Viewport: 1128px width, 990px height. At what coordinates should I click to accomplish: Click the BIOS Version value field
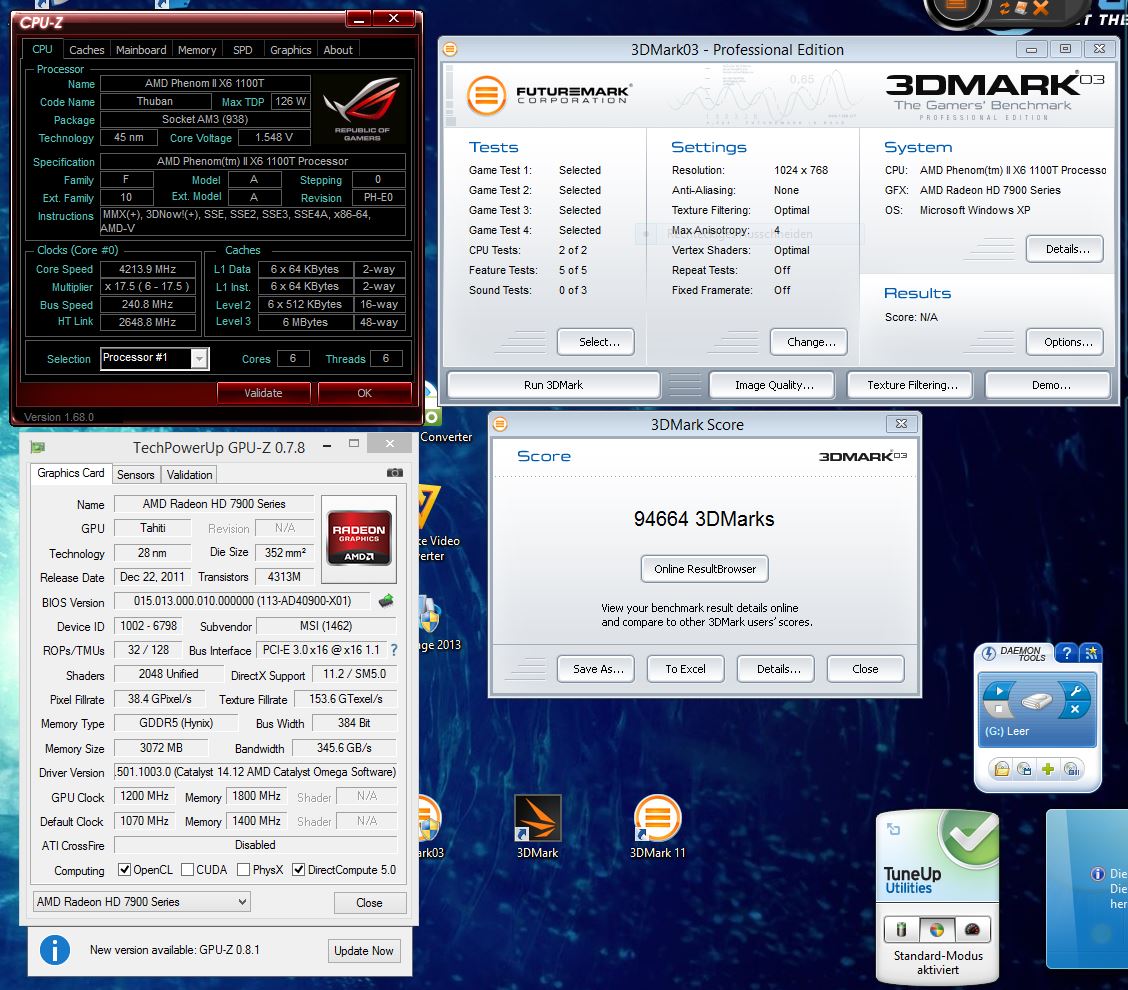click(x=242, y=601)
